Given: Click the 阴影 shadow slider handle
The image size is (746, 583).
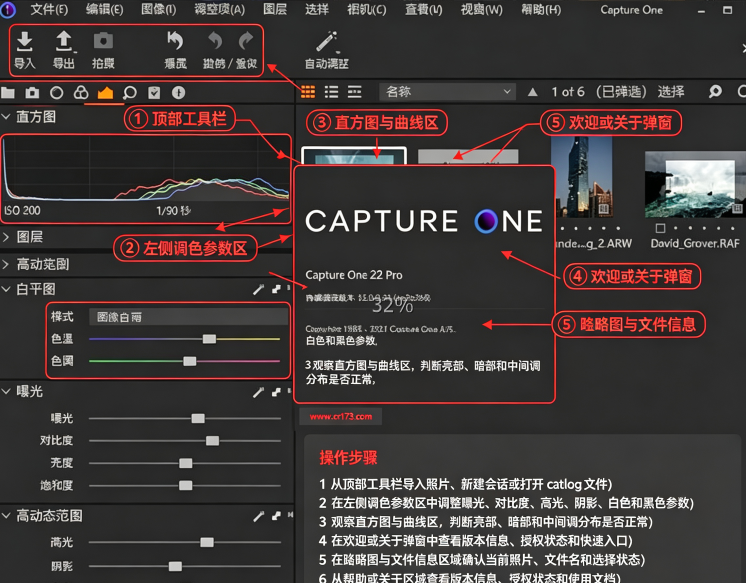Looking at the screenshot, I should tap(175, 566).
